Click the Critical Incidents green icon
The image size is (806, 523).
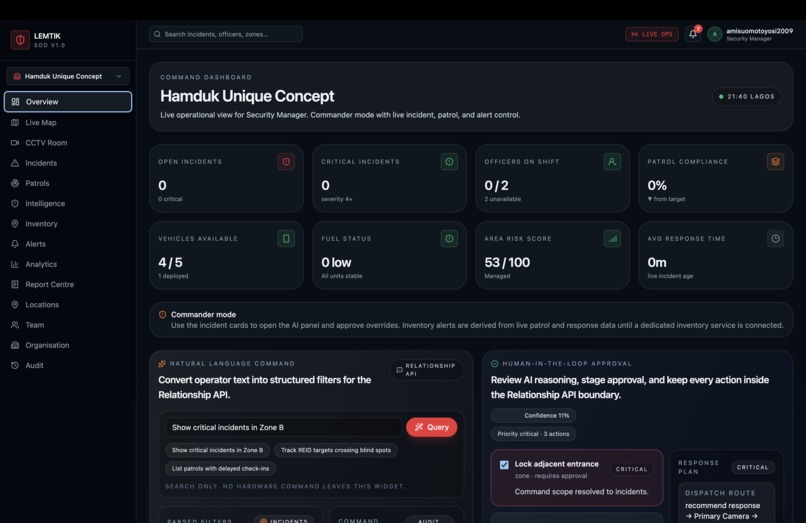coord(449,161)
